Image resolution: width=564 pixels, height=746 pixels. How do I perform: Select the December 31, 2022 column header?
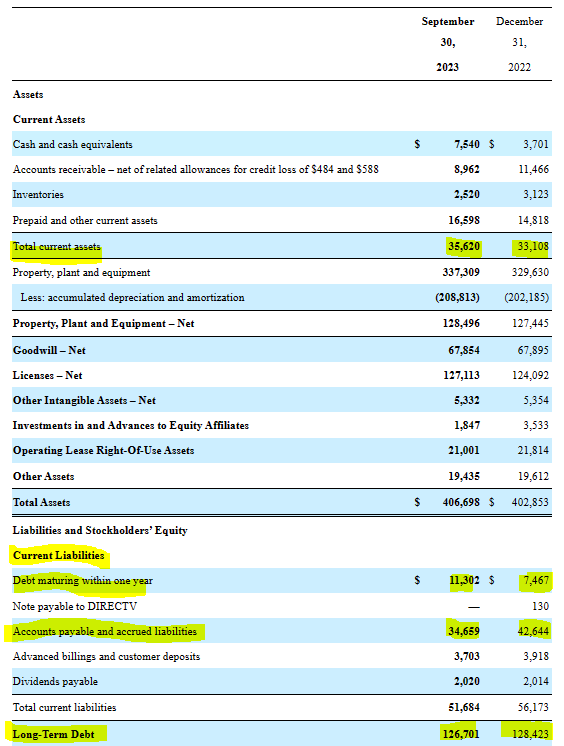pyautogui.click(x=519, y=44)
